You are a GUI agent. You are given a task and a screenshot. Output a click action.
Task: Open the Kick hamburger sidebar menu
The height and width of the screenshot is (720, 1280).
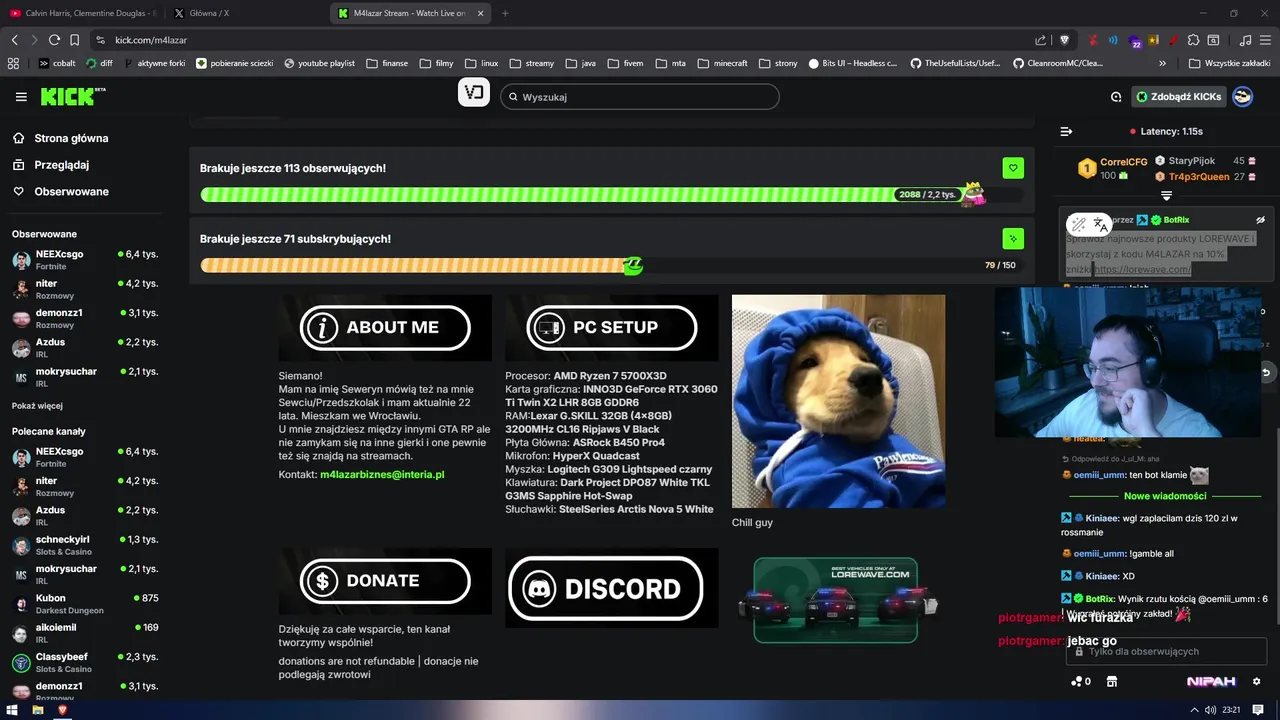click(x=21, y=97)
